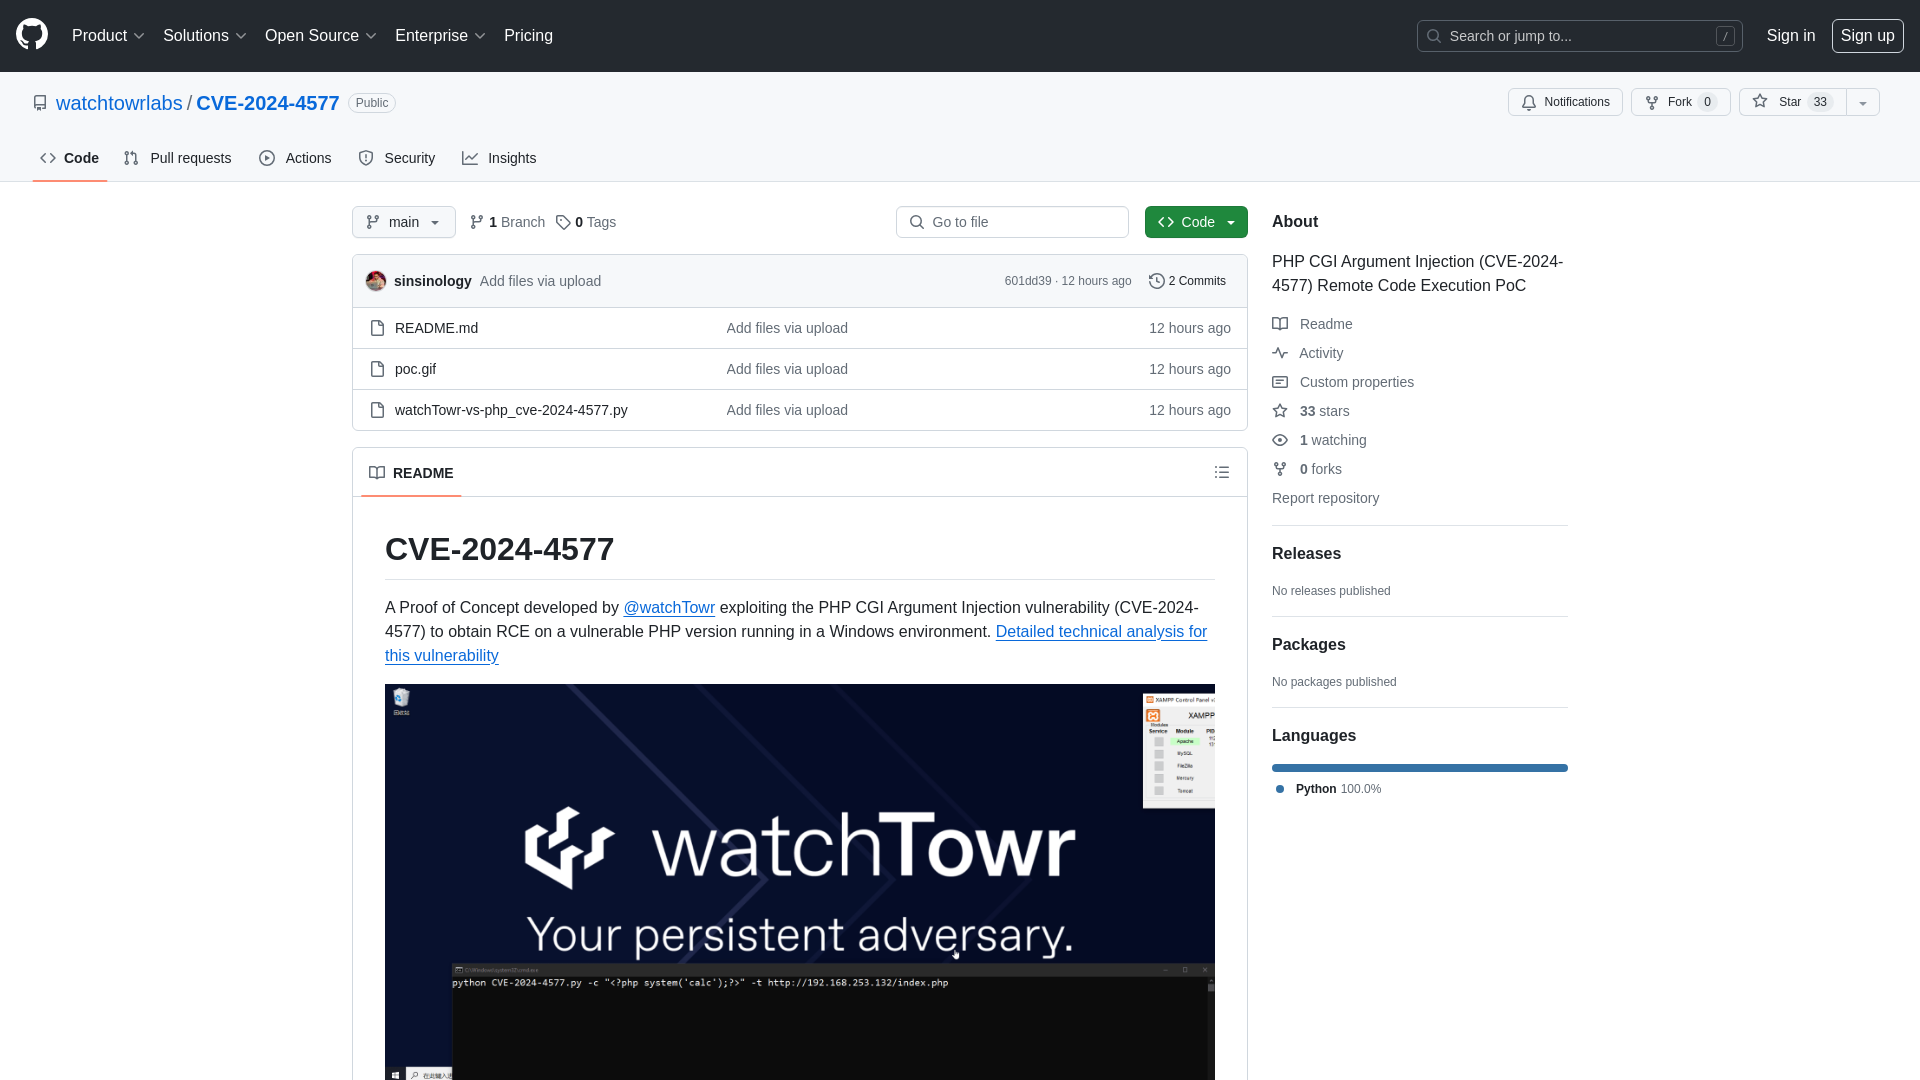Open the green Code dropdown
The image size is (1920, 1080).
[1196, 222]
